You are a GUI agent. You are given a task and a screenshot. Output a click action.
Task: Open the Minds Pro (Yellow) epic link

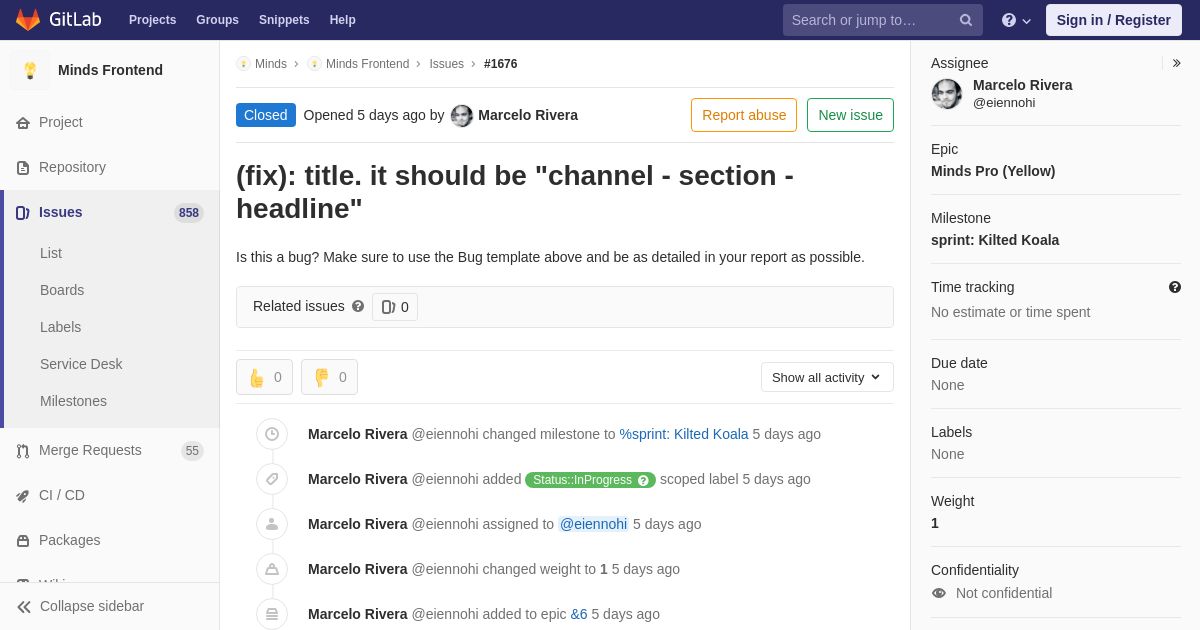993,171
